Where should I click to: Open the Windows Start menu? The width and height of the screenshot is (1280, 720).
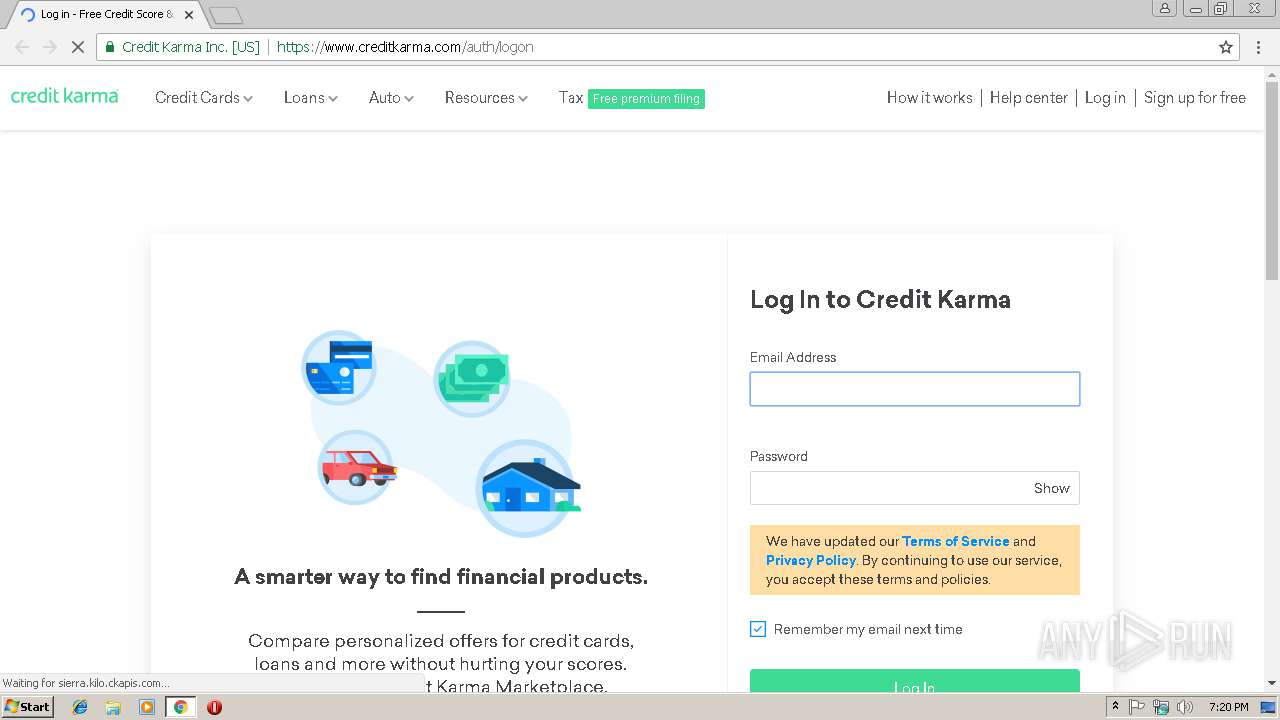[x=27, y=707]
